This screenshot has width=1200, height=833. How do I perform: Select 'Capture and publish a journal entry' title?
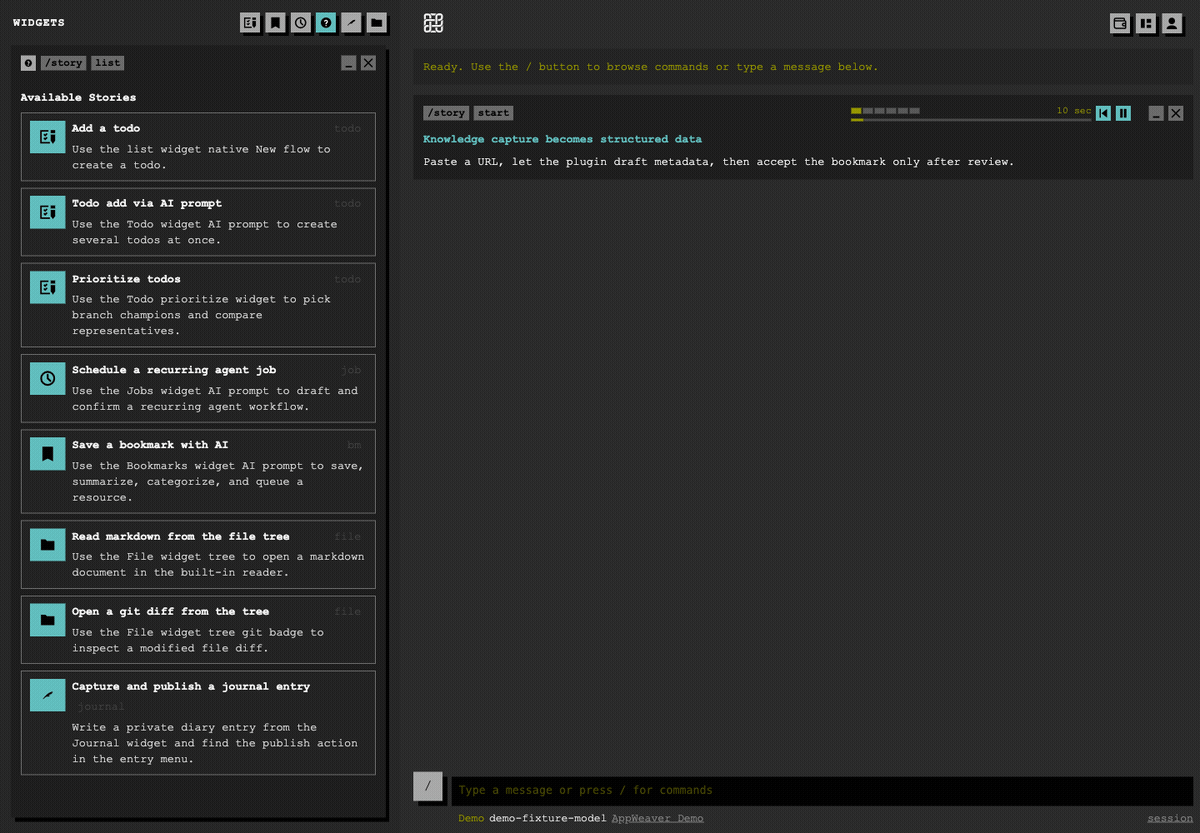tap(191, 686)
